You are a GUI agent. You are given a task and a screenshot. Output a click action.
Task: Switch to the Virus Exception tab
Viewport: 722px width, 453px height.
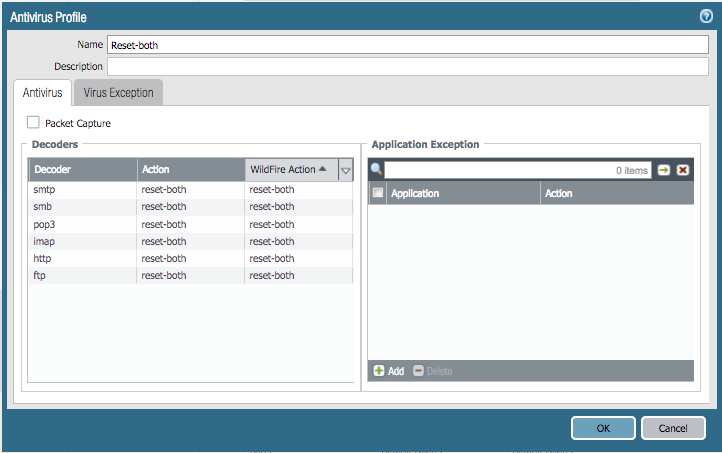click(x=118, y=93)
